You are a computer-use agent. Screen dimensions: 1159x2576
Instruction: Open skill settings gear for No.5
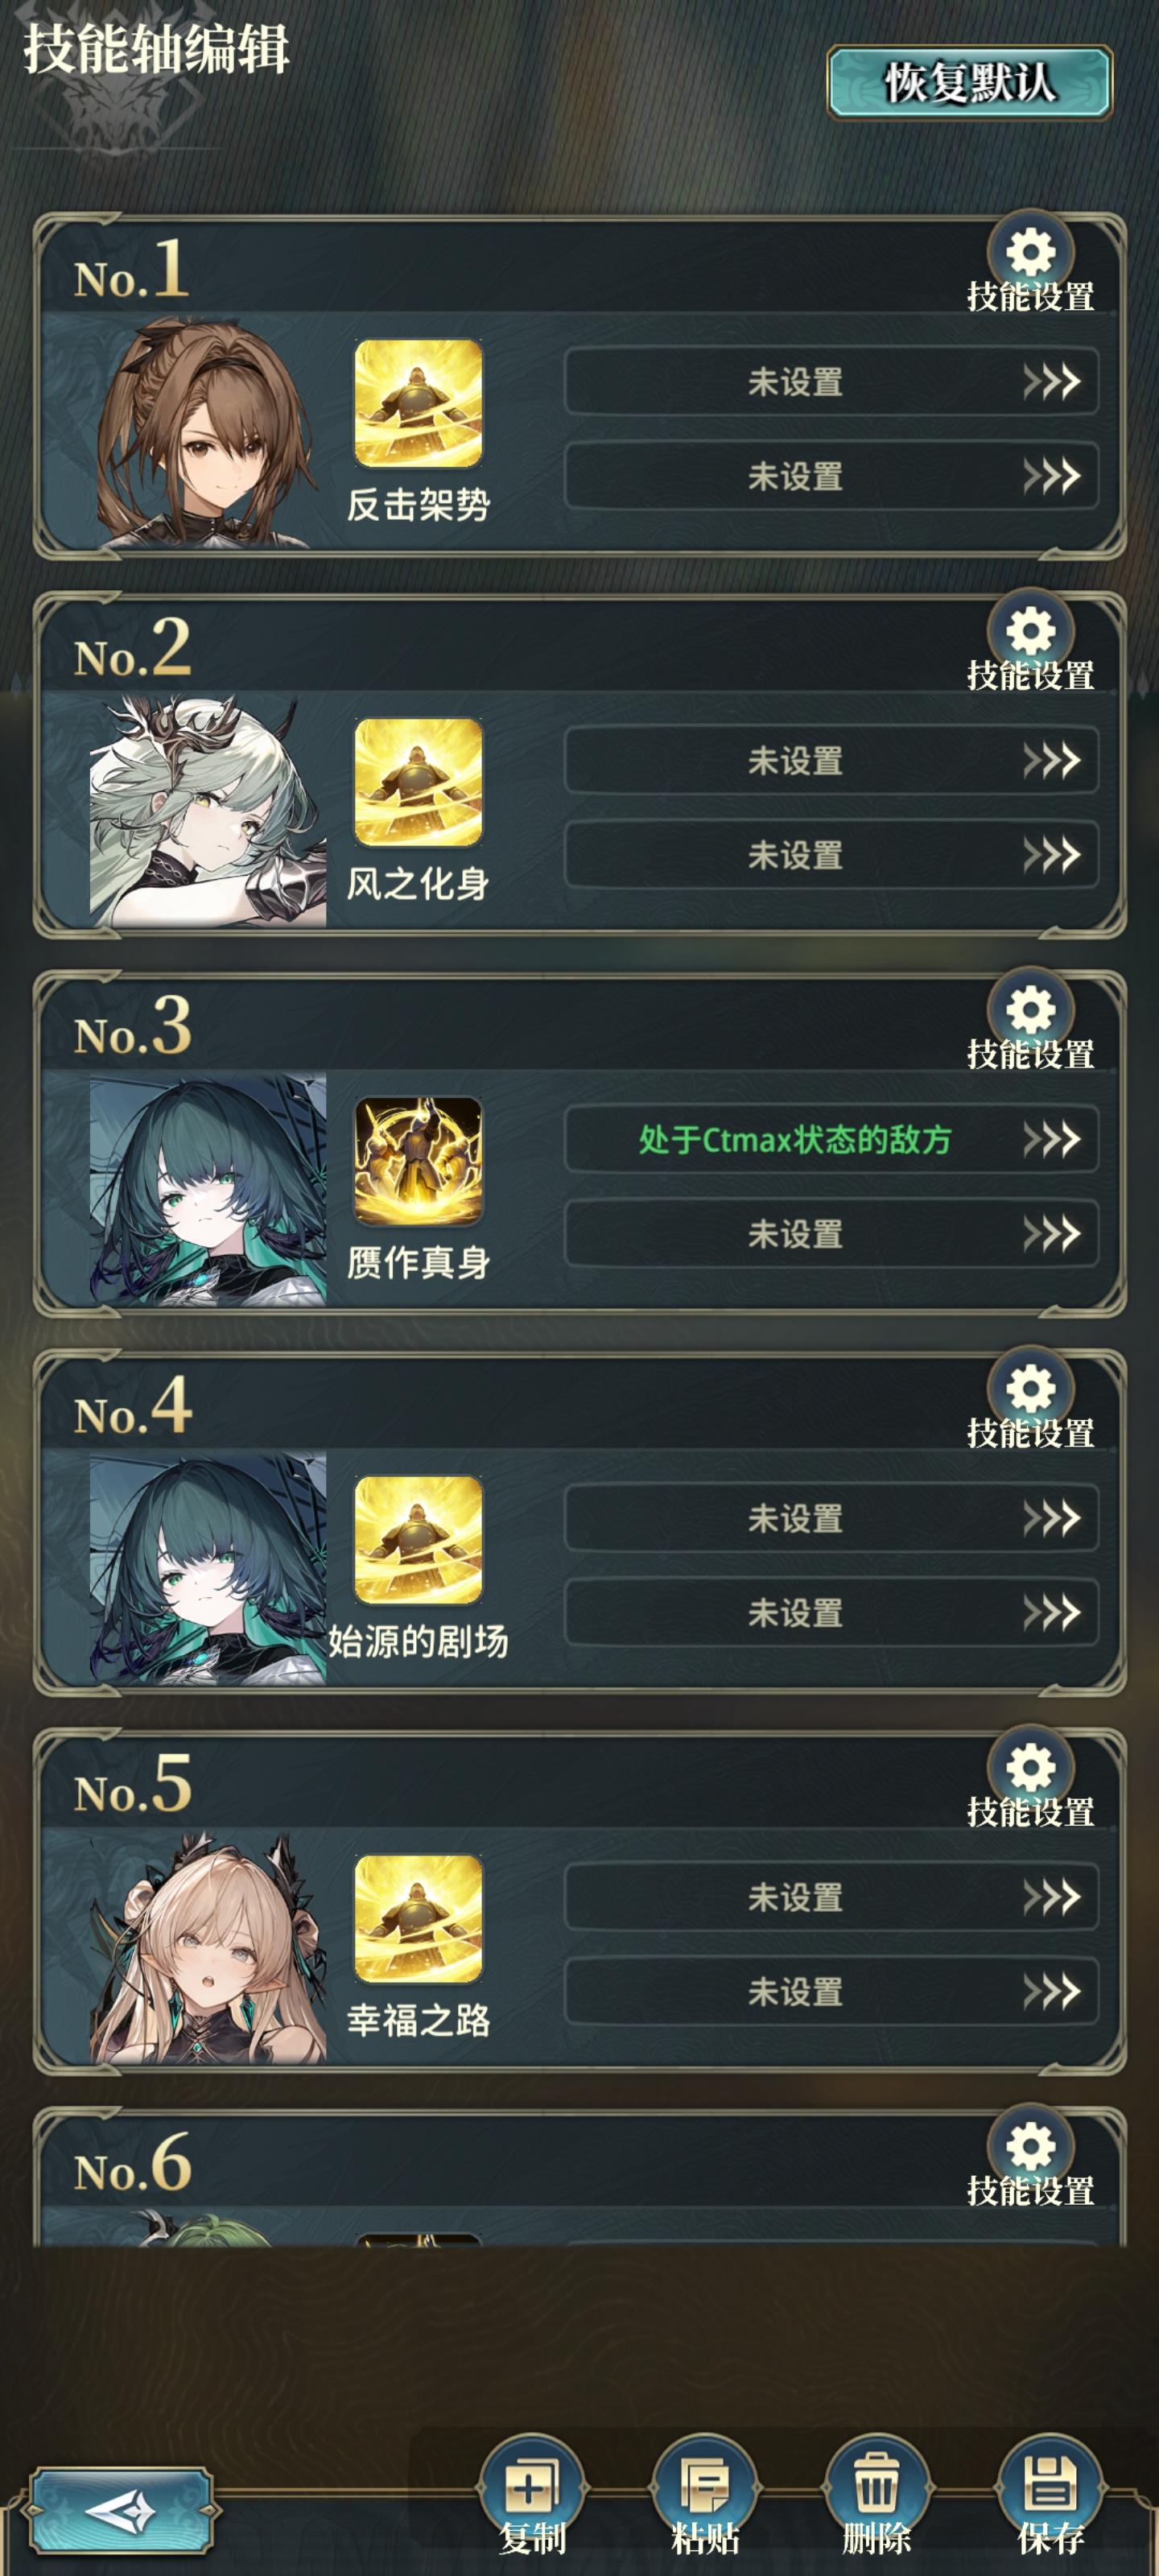[x=1031, y=1768]
